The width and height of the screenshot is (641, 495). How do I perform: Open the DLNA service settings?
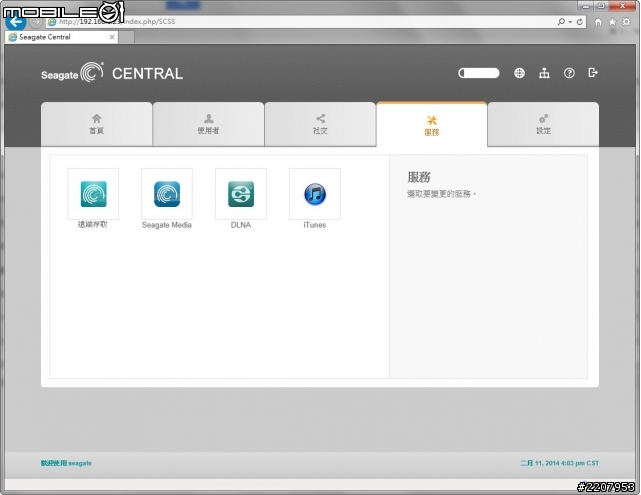(x=241, y=194)
